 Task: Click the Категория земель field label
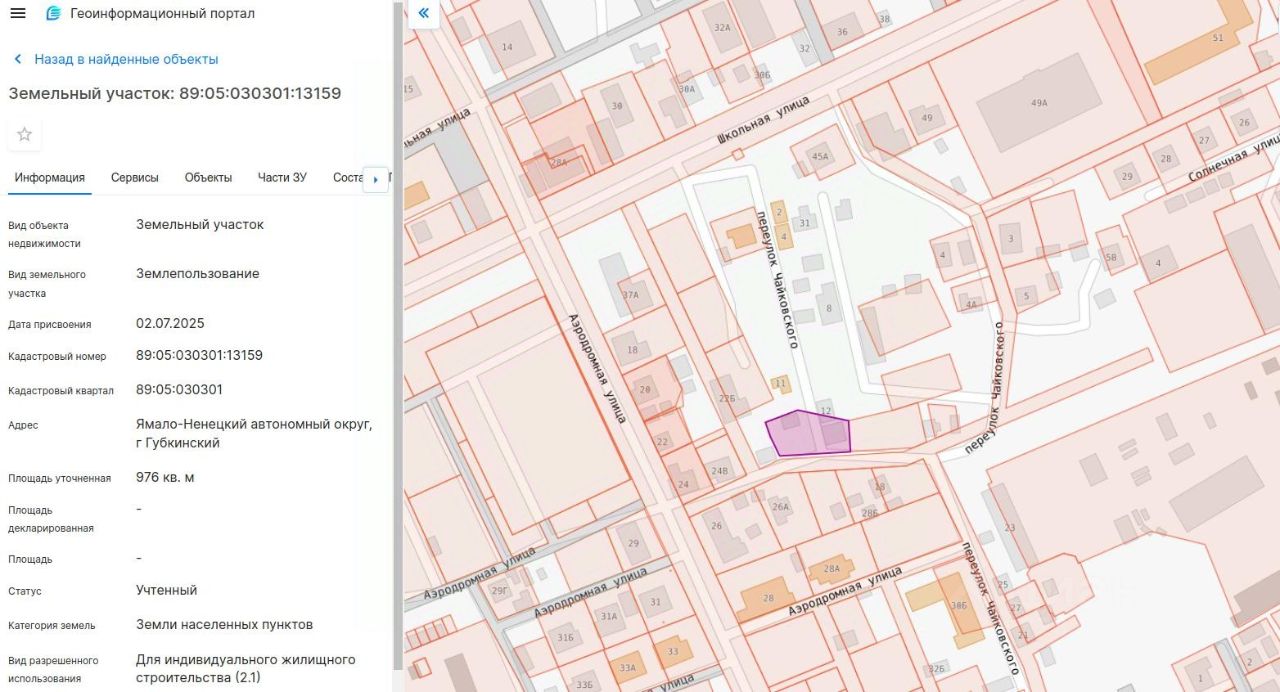click(x=52, y=625)
